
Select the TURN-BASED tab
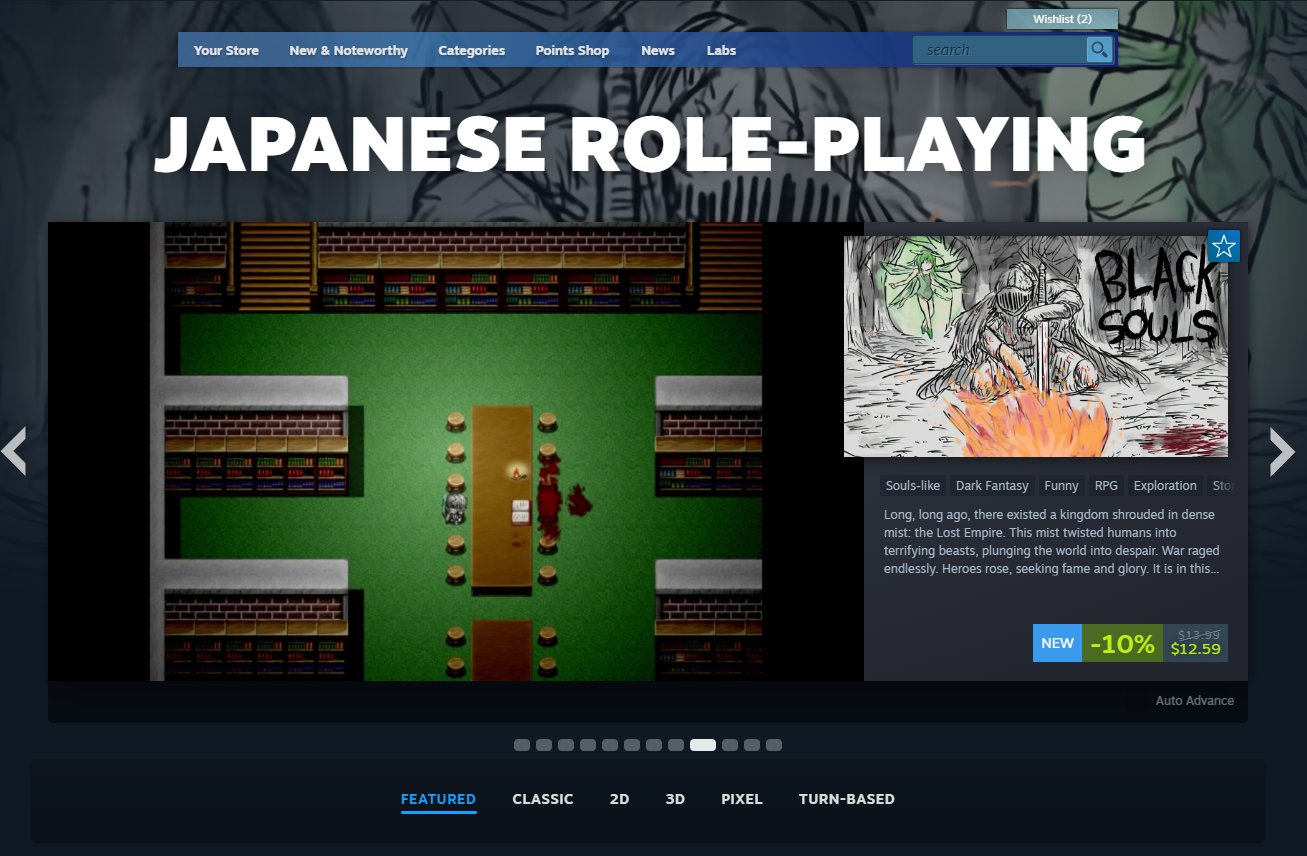846,799
